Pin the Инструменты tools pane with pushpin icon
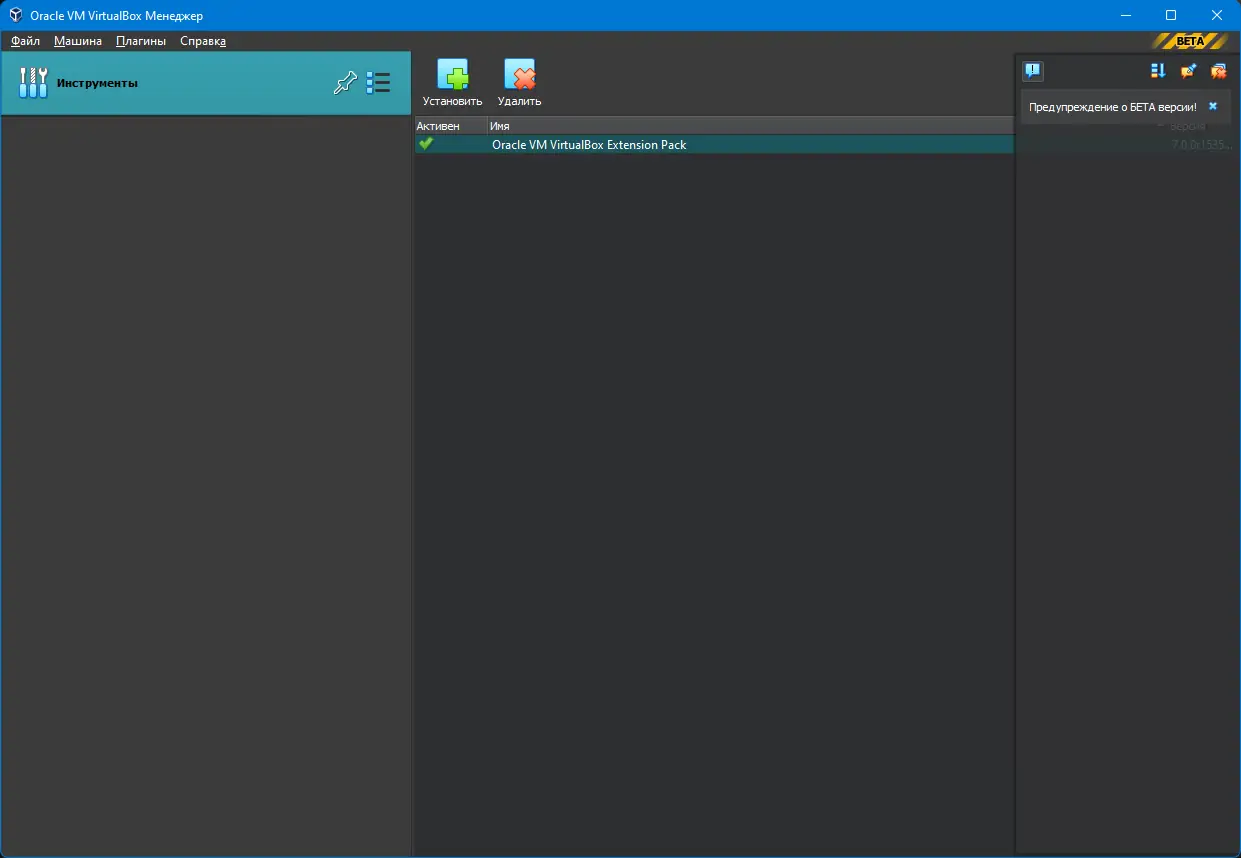Viewport: 1241px width, 858px height. 344,83
